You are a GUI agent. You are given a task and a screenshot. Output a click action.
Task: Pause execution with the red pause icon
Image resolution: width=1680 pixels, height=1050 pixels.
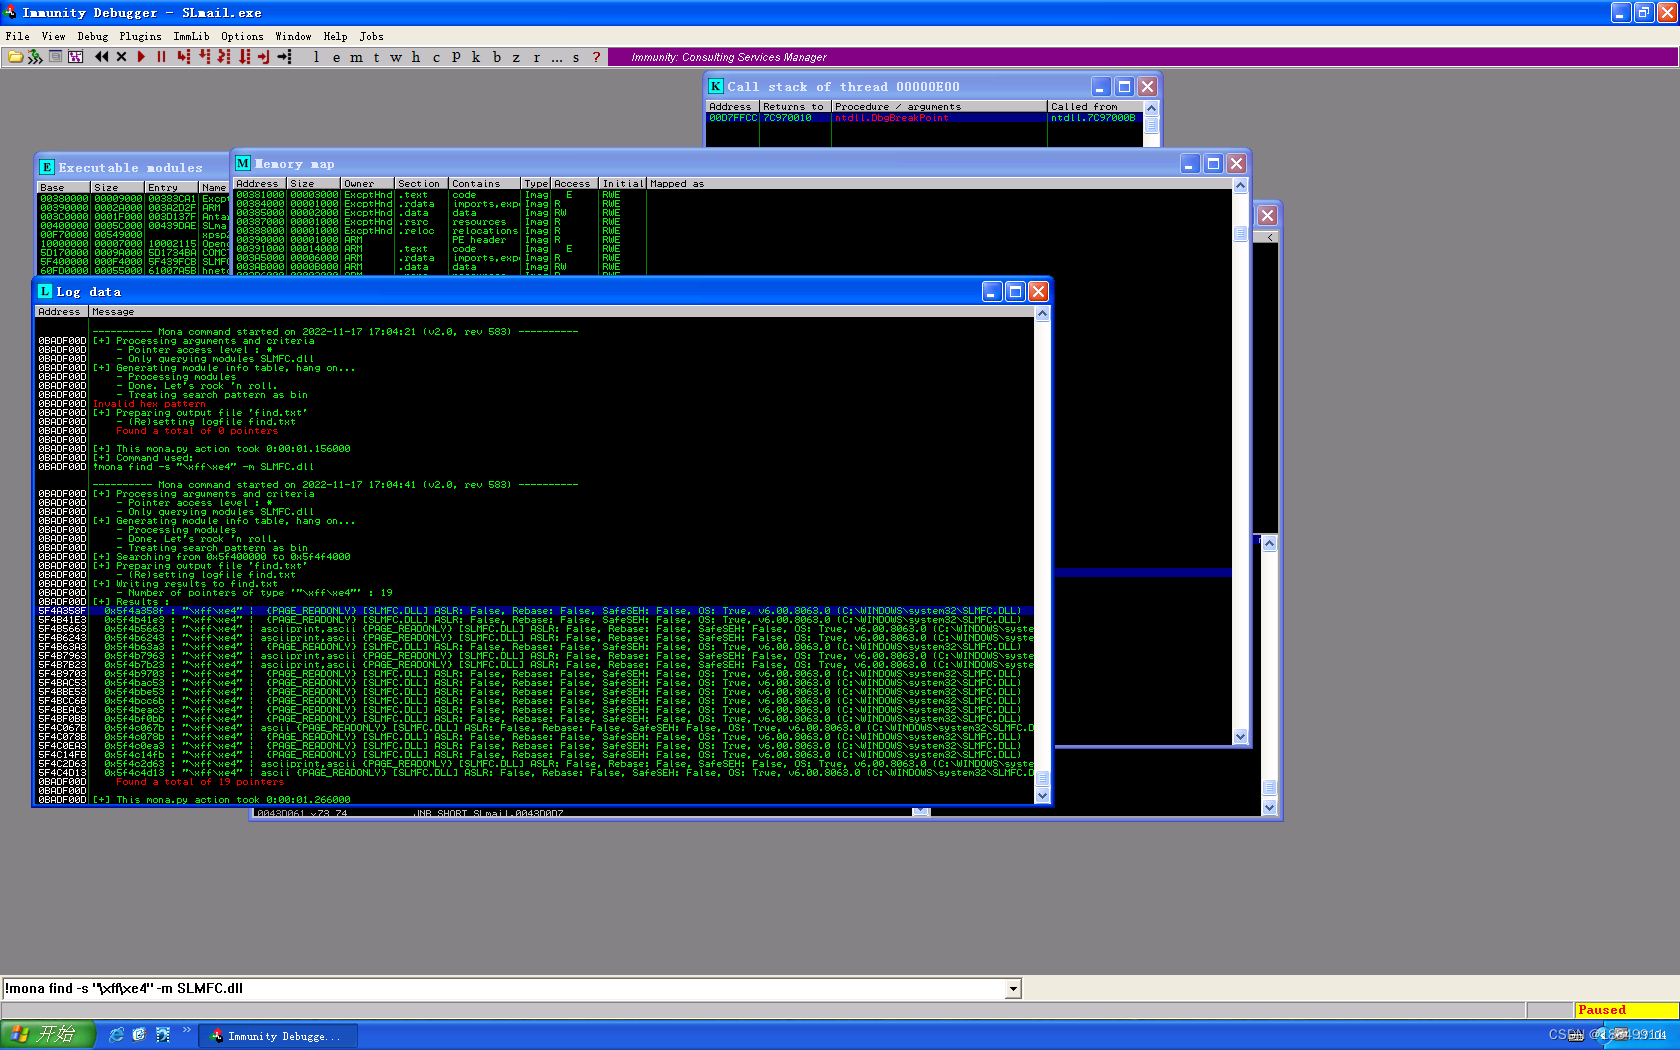[161, 57]
